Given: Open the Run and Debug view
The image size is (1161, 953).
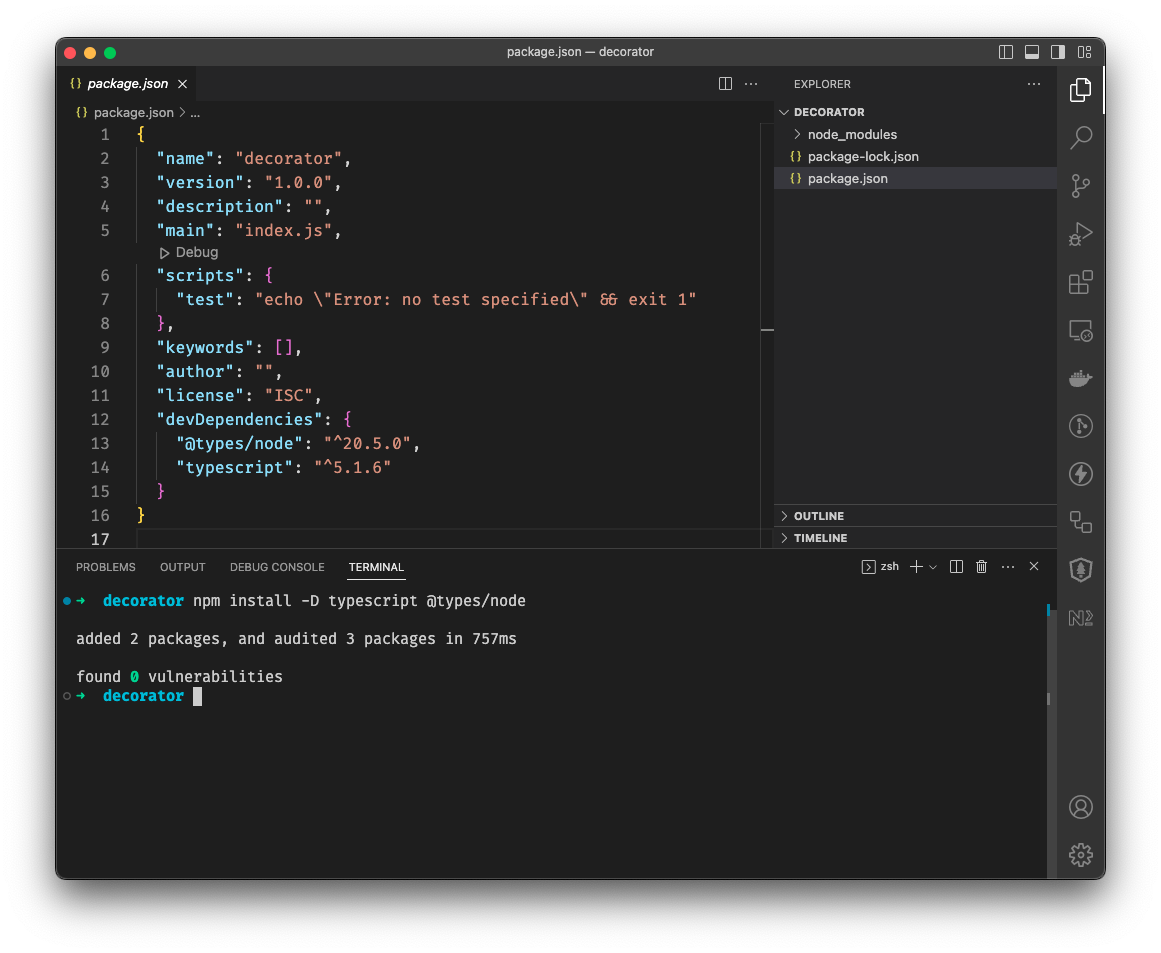Looking at the screenshot, I should [x=1080, y=234].
